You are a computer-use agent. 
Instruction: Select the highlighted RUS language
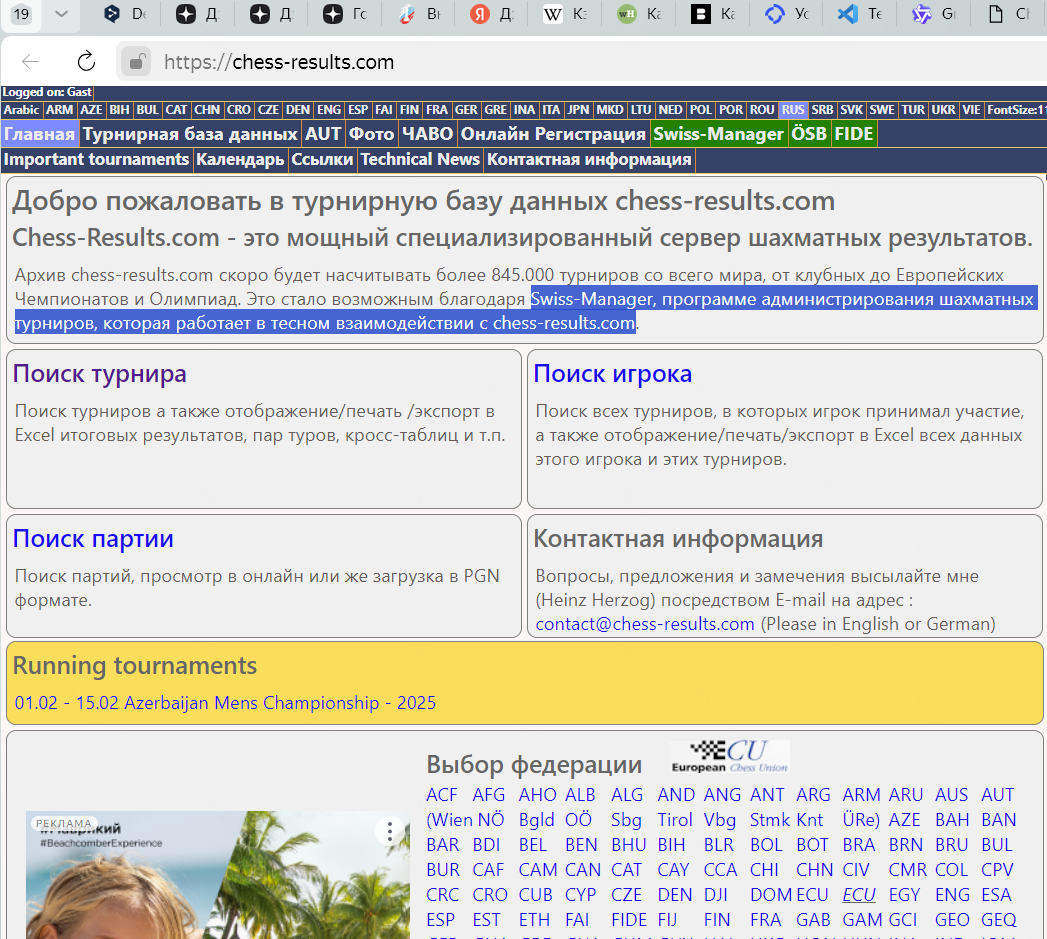[x=793, y=110]
